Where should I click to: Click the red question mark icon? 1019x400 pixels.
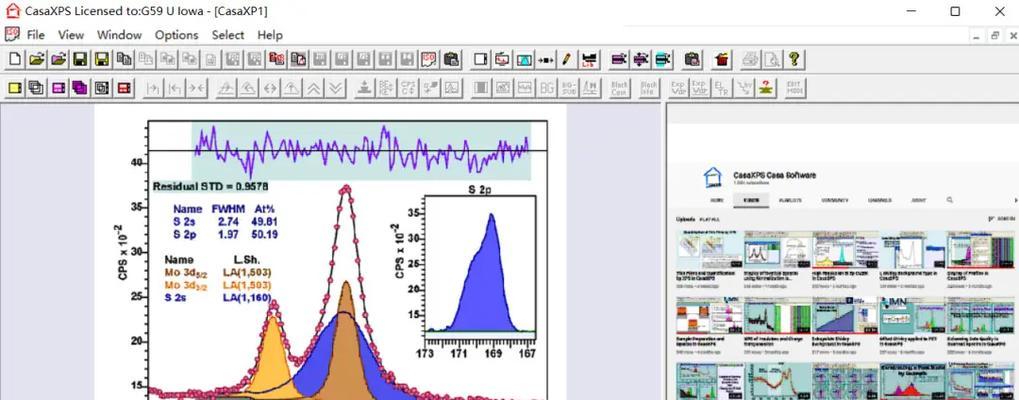tap(768, 88)
